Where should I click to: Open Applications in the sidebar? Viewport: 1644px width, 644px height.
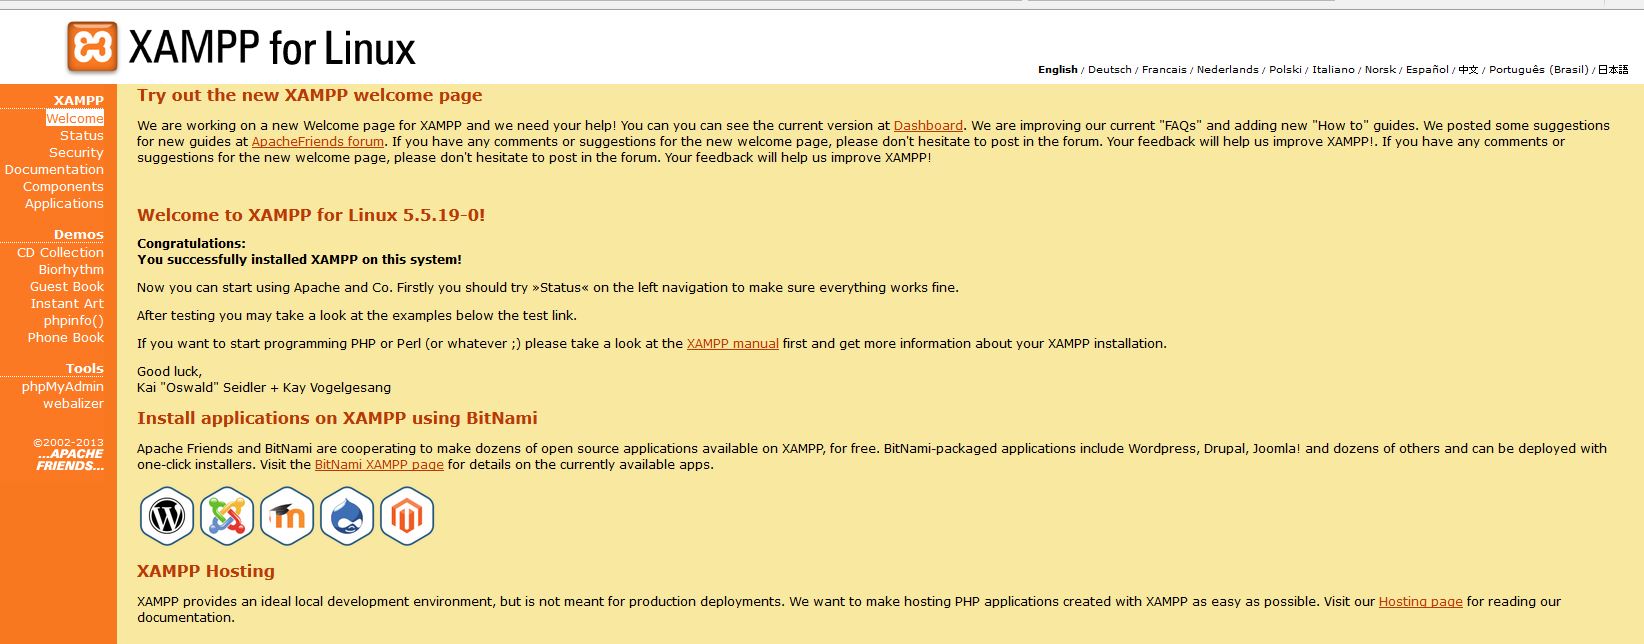(x=64, y=203)
